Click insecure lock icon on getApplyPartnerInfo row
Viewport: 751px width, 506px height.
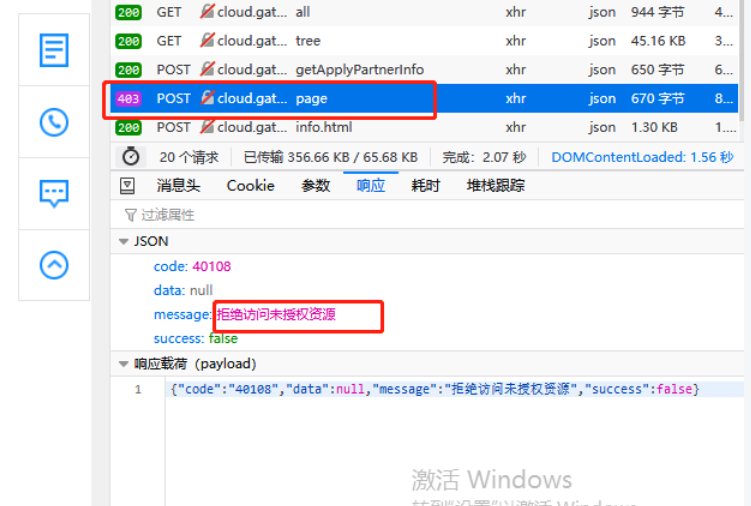[207, 69]
